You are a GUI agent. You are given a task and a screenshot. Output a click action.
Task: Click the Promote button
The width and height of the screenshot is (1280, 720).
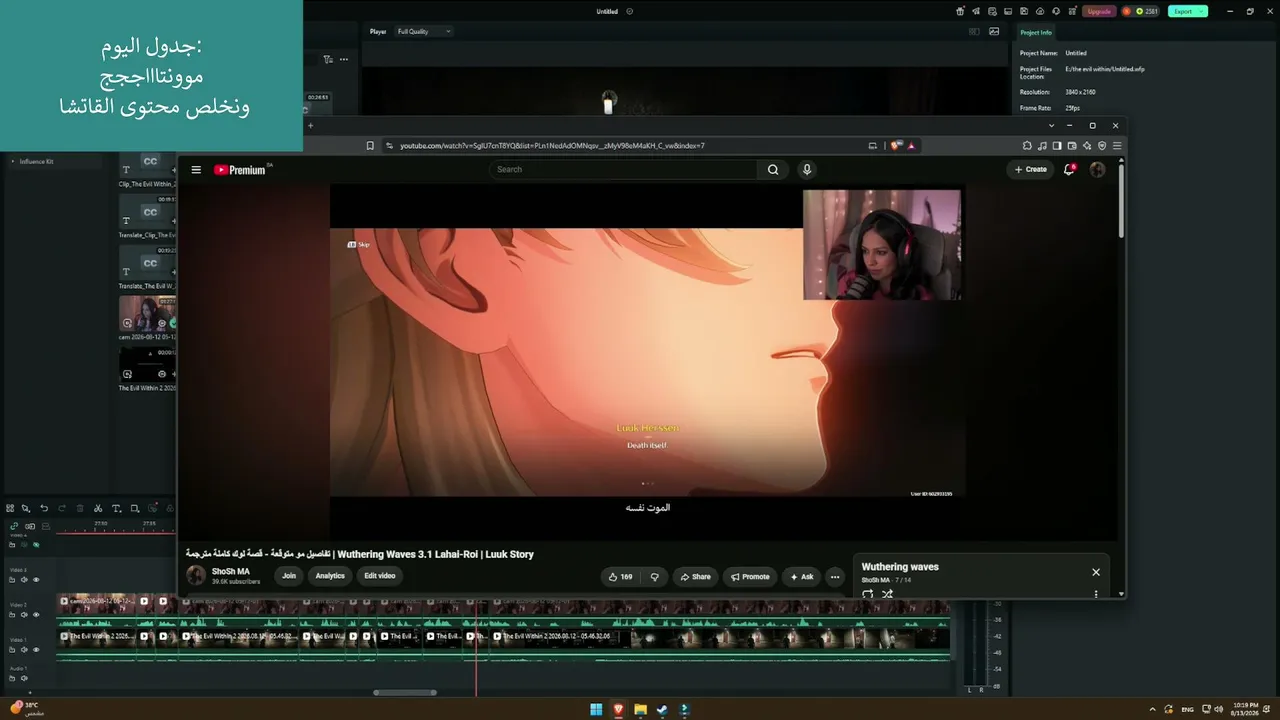(x=750, y=577)
